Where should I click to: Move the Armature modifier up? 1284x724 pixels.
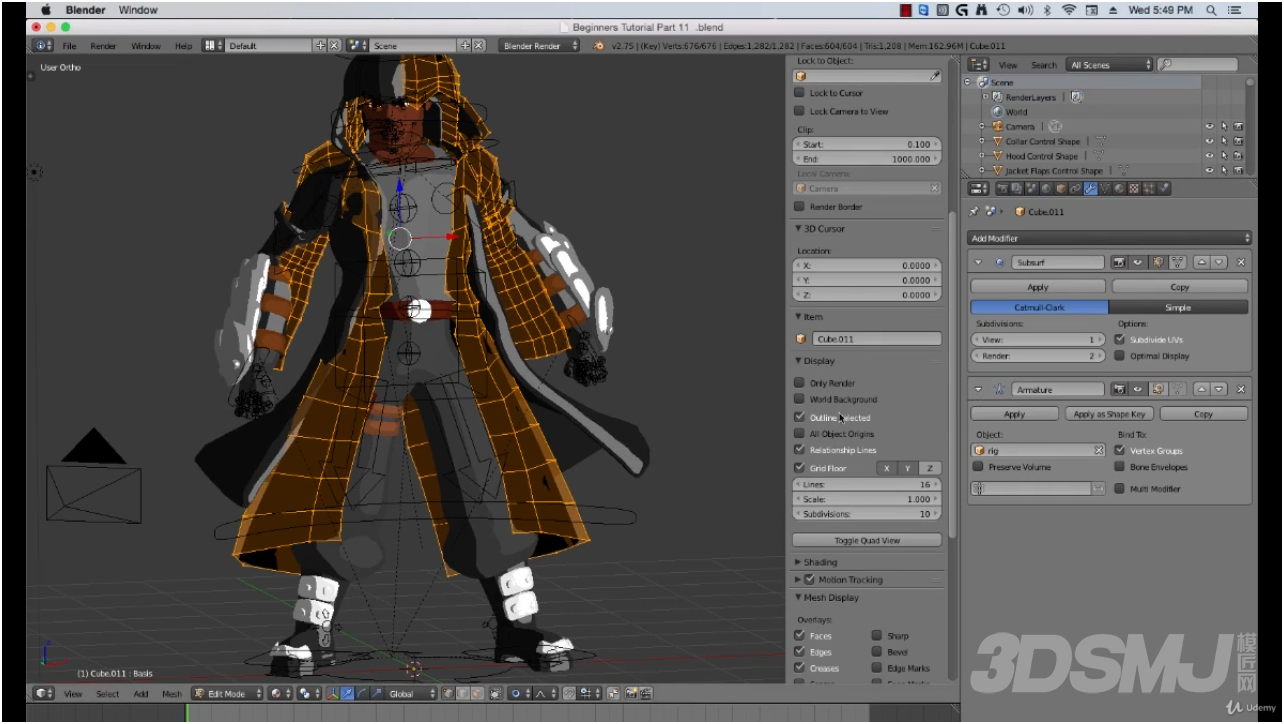coord(1201,389)
